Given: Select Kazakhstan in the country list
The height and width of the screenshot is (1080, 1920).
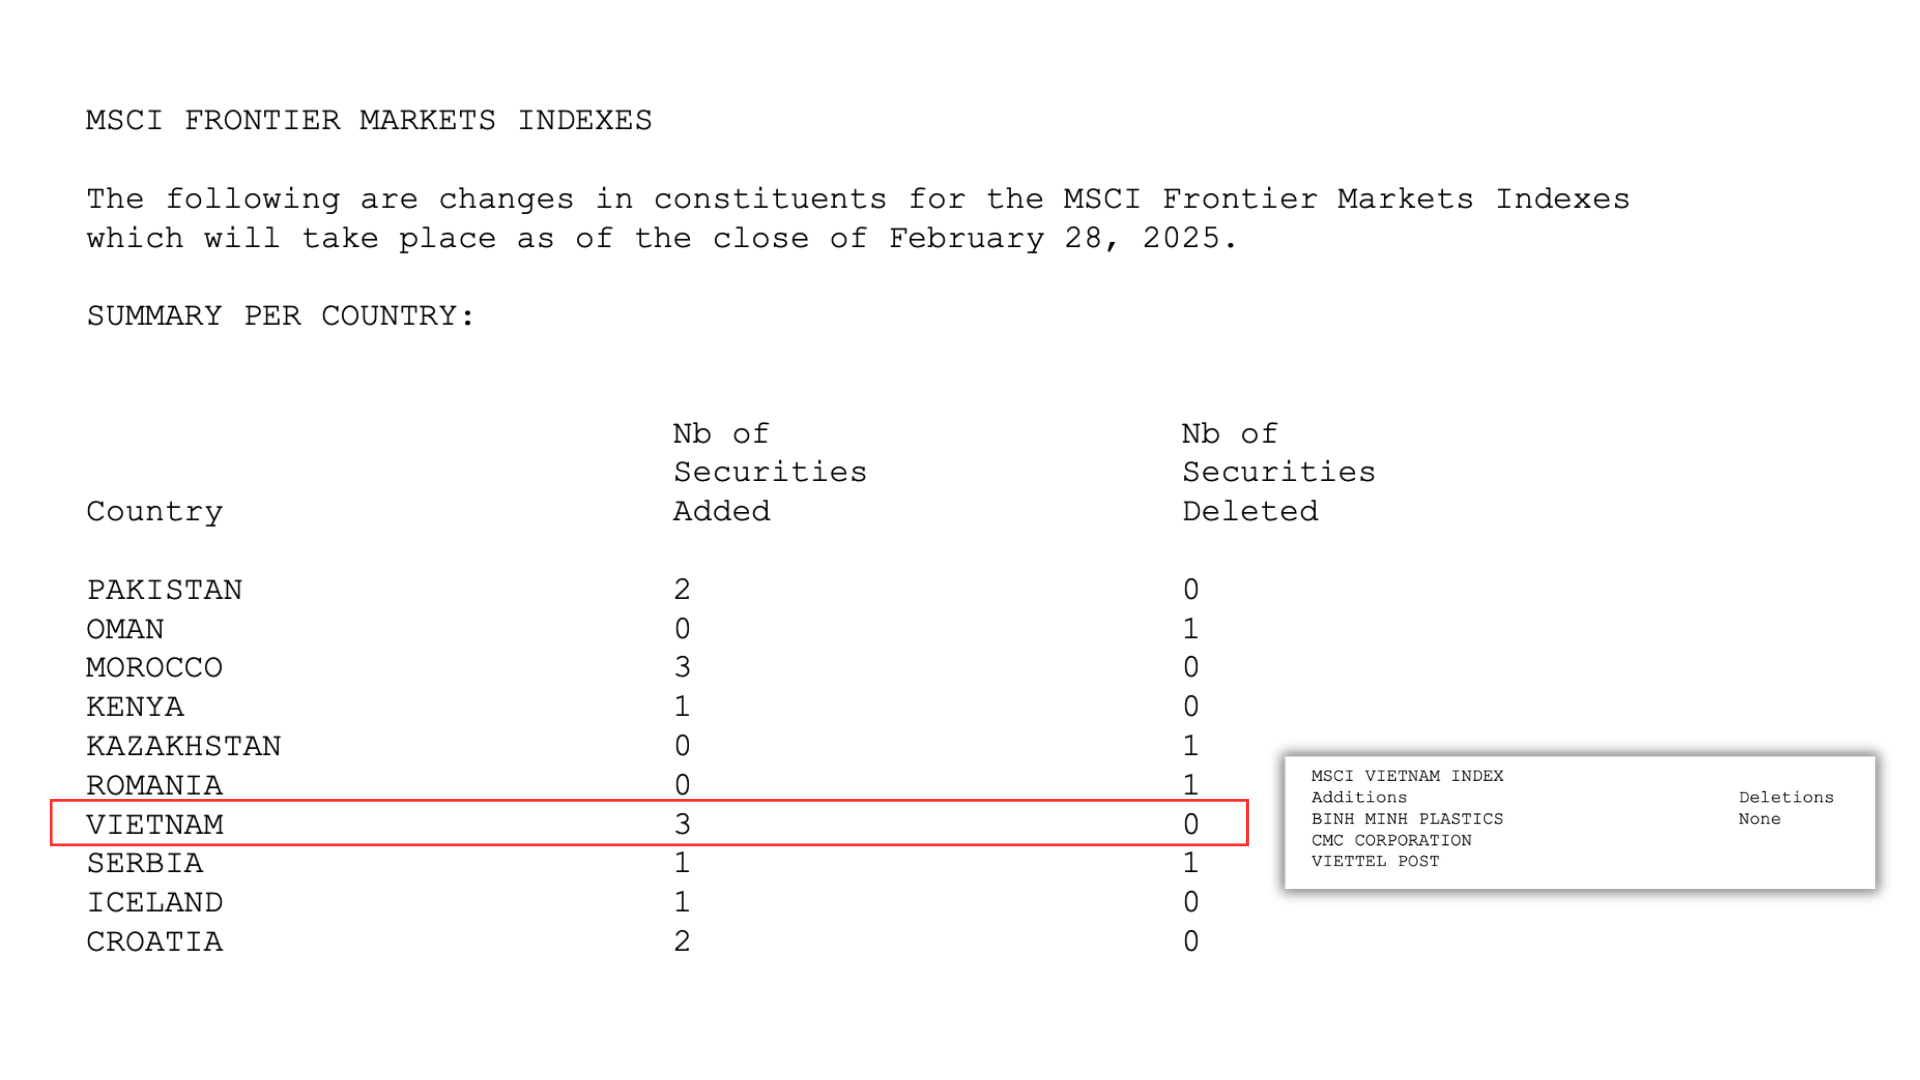Looking at the screenshot, I should point(183,746).
